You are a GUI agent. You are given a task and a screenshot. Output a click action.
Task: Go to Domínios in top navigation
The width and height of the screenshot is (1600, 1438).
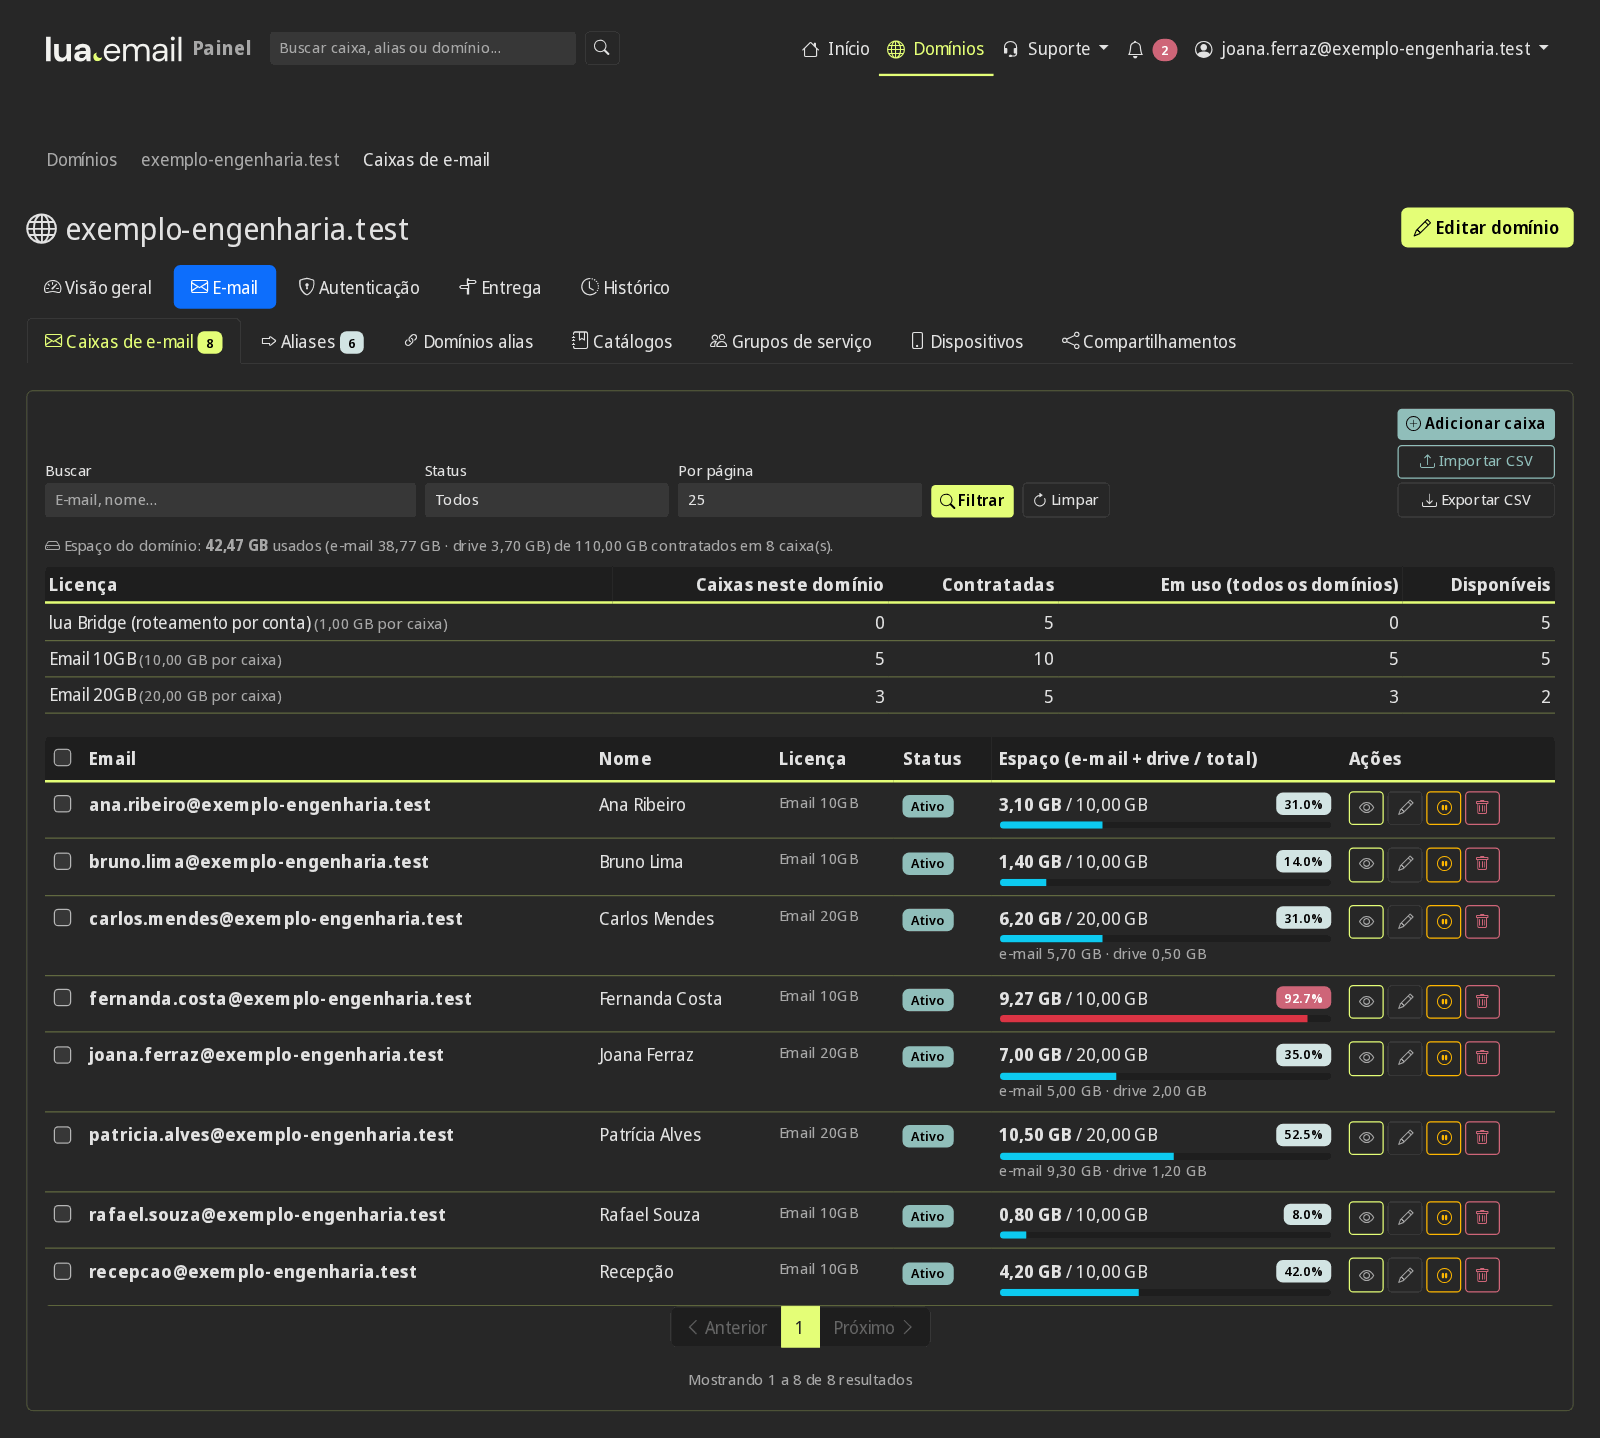936,49
